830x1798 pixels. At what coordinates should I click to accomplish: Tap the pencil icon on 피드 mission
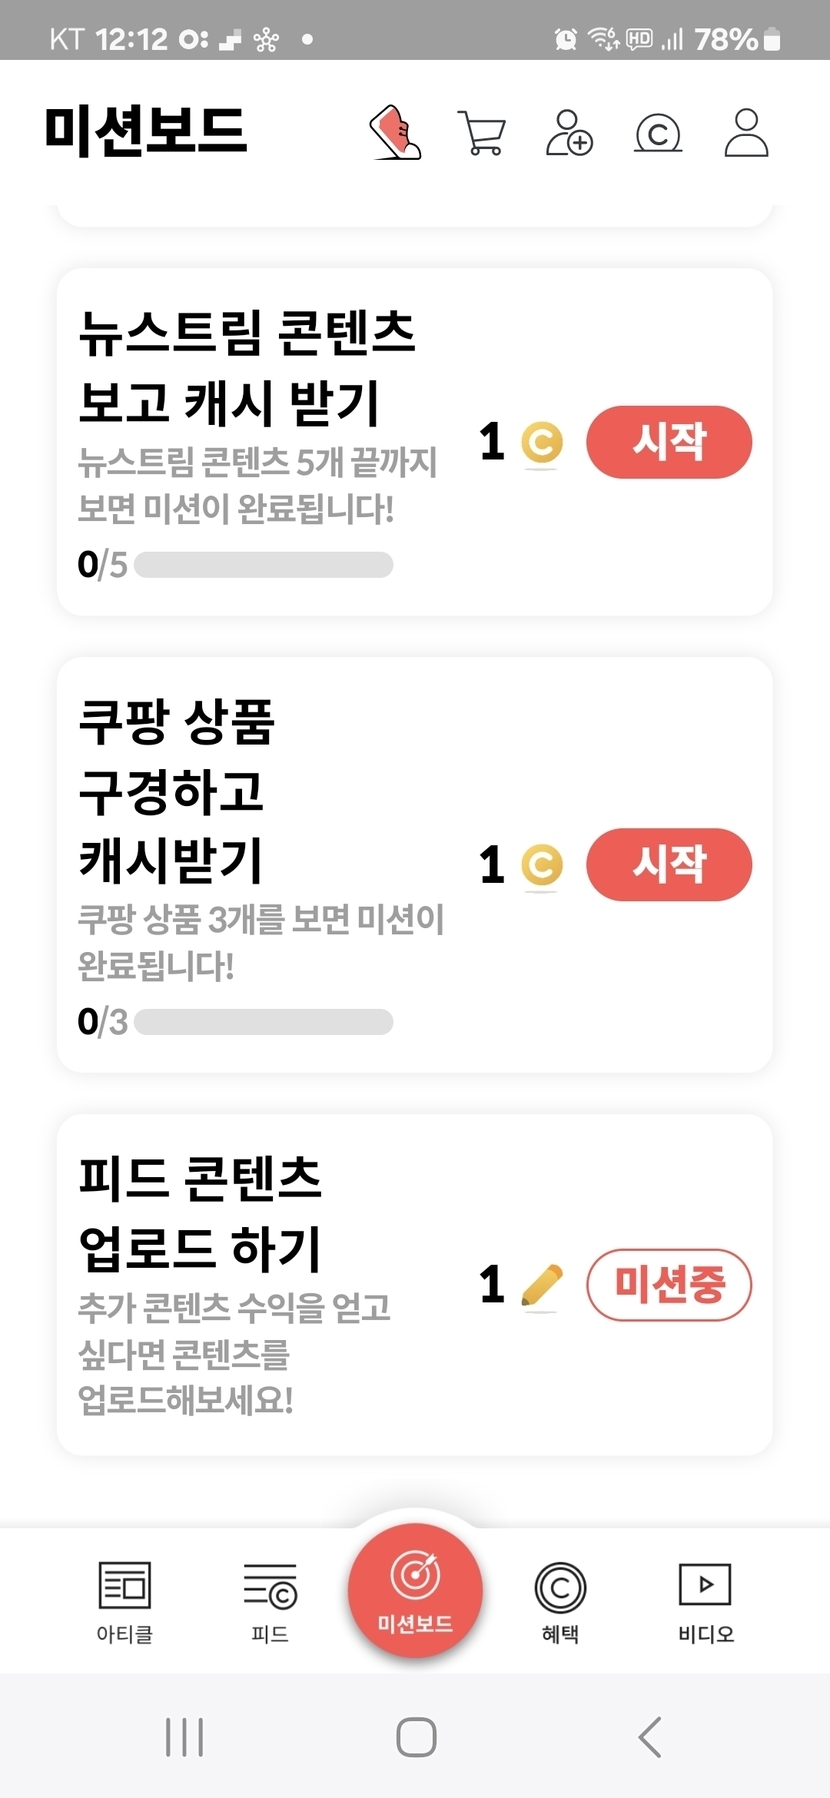542,1286
